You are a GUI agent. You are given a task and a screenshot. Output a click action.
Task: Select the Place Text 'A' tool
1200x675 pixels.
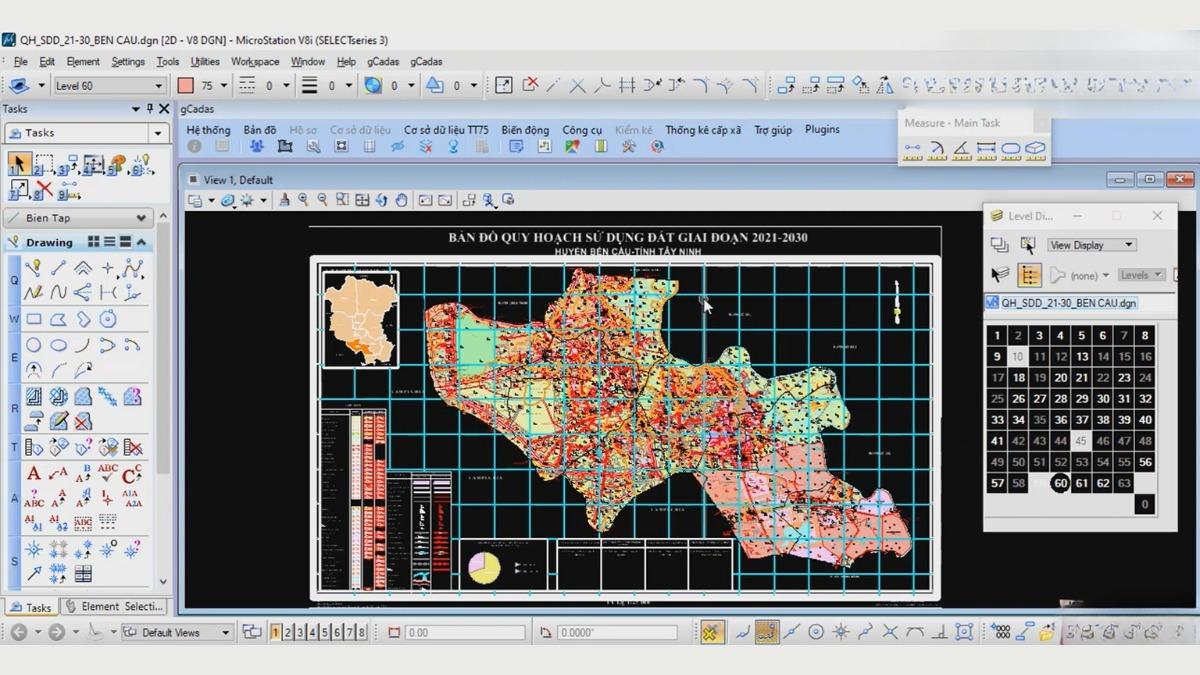pyautogui.click(x=34, y=474)
